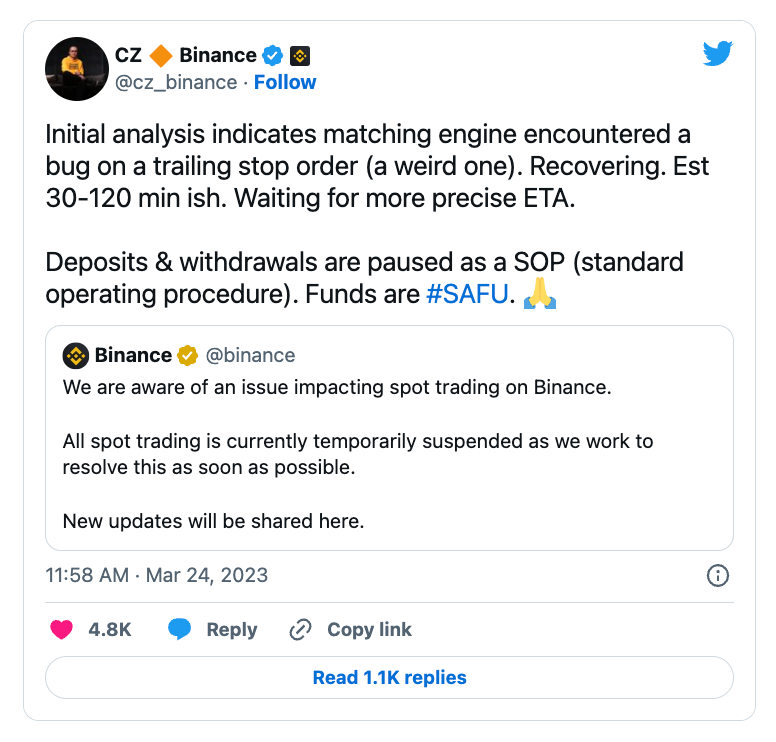Click the blue verified badge next to CZ Binance
The height and width of the screenshot is (742, 776).
(273, 56)
